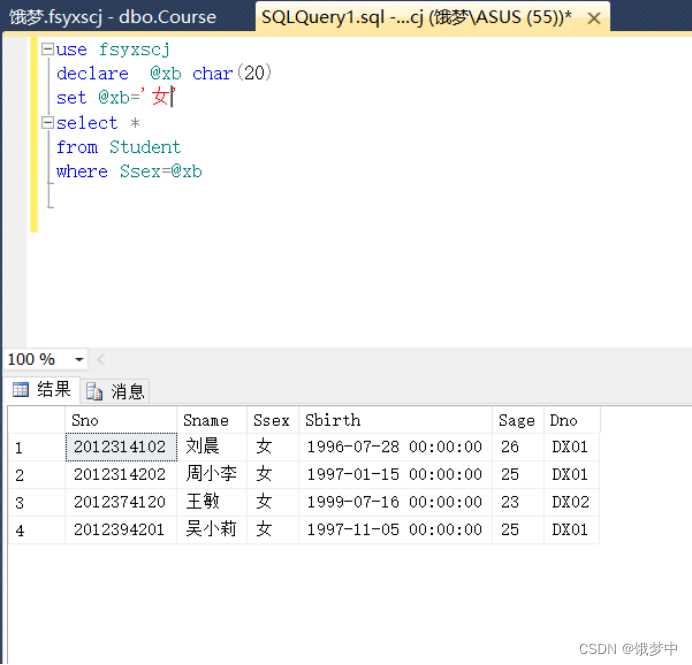Open the 100 % zoom dropdown
The height and width of the screenshot is (665, 692).
pyautogui.click(x=79, y=359)
